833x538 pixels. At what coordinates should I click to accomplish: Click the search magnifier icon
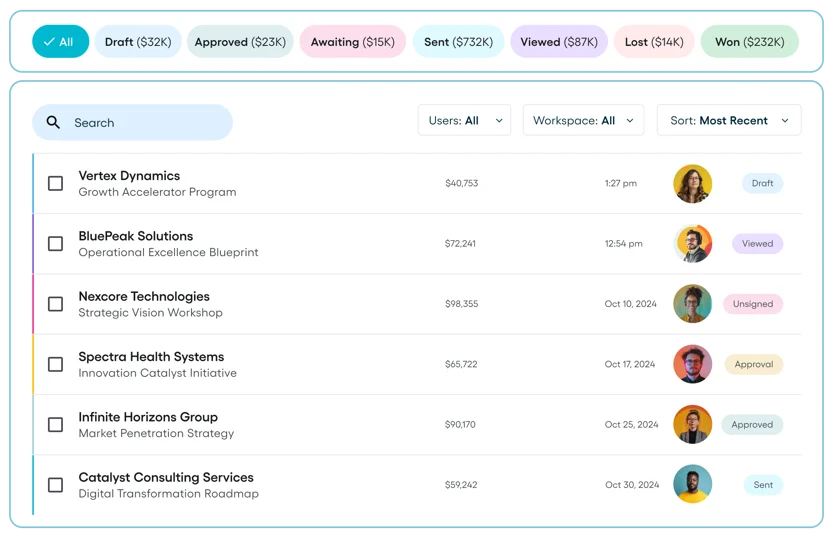tap(54, 123)
